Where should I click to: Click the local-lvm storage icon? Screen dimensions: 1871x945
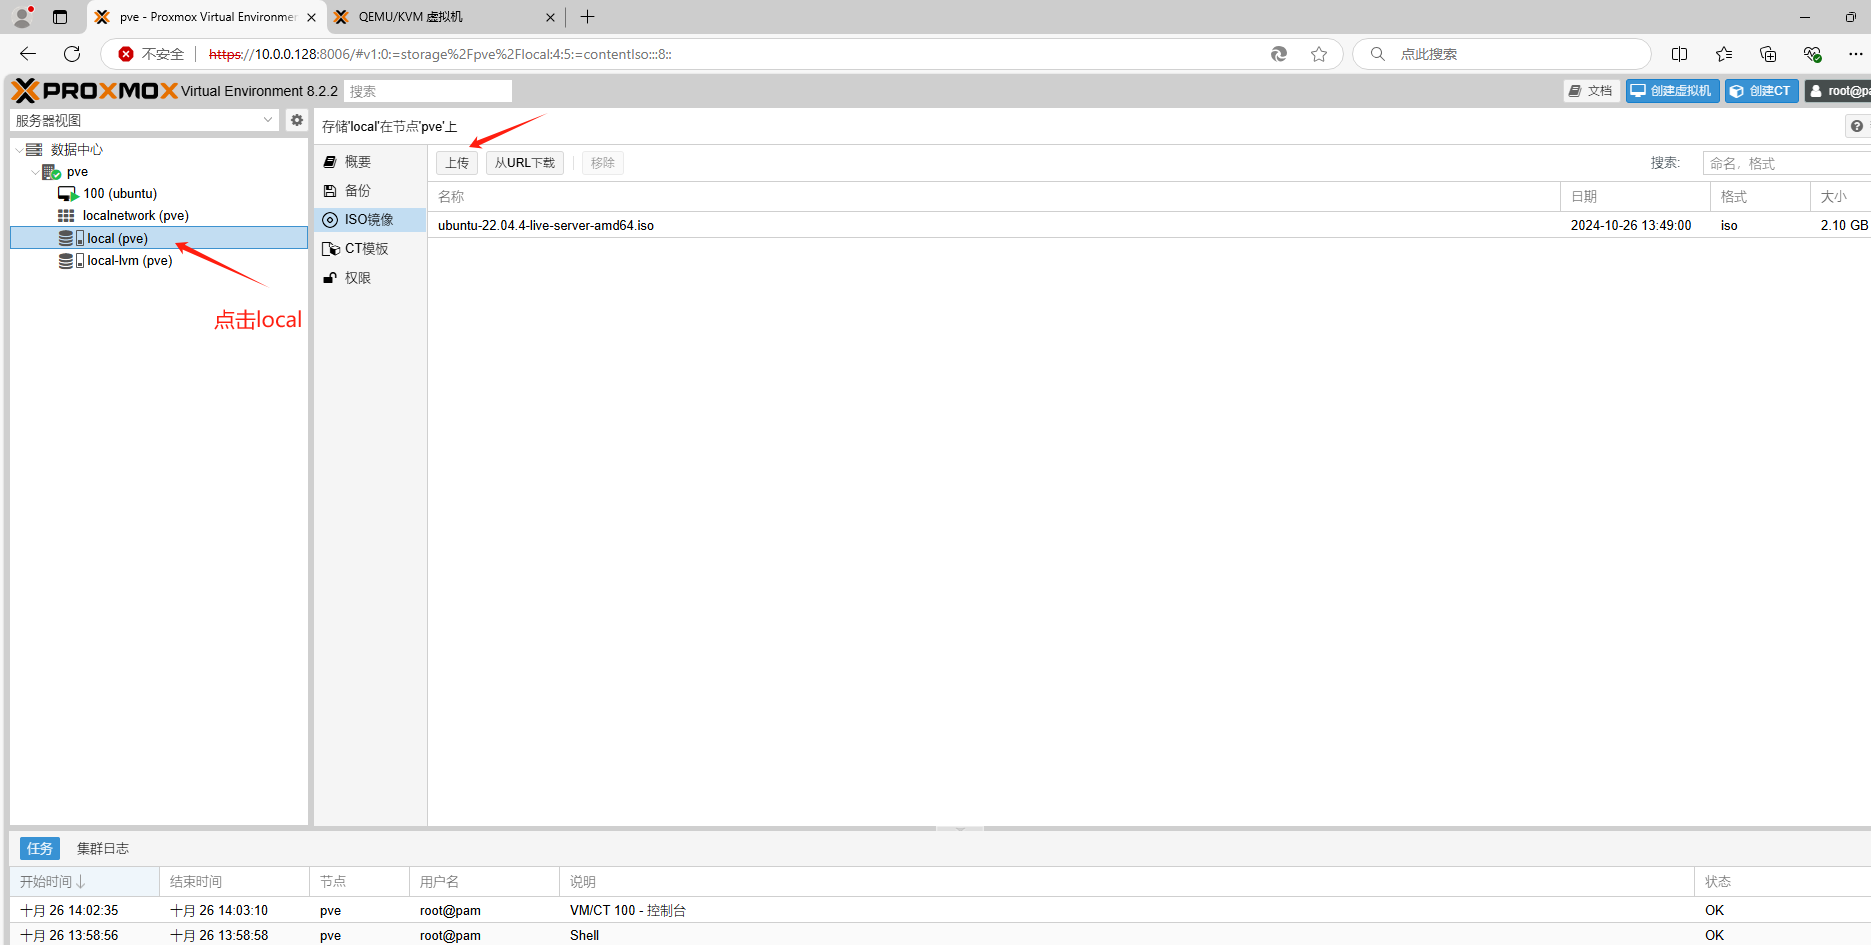point(71,260)
